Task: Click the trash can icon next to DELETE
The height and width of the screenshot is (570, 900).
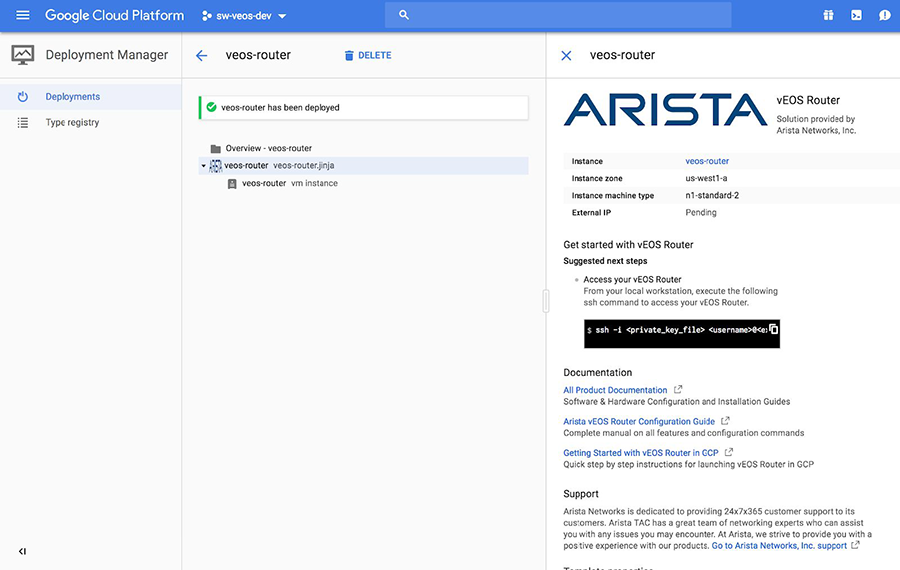Action: pyautogui.click(x=349, y=56)
